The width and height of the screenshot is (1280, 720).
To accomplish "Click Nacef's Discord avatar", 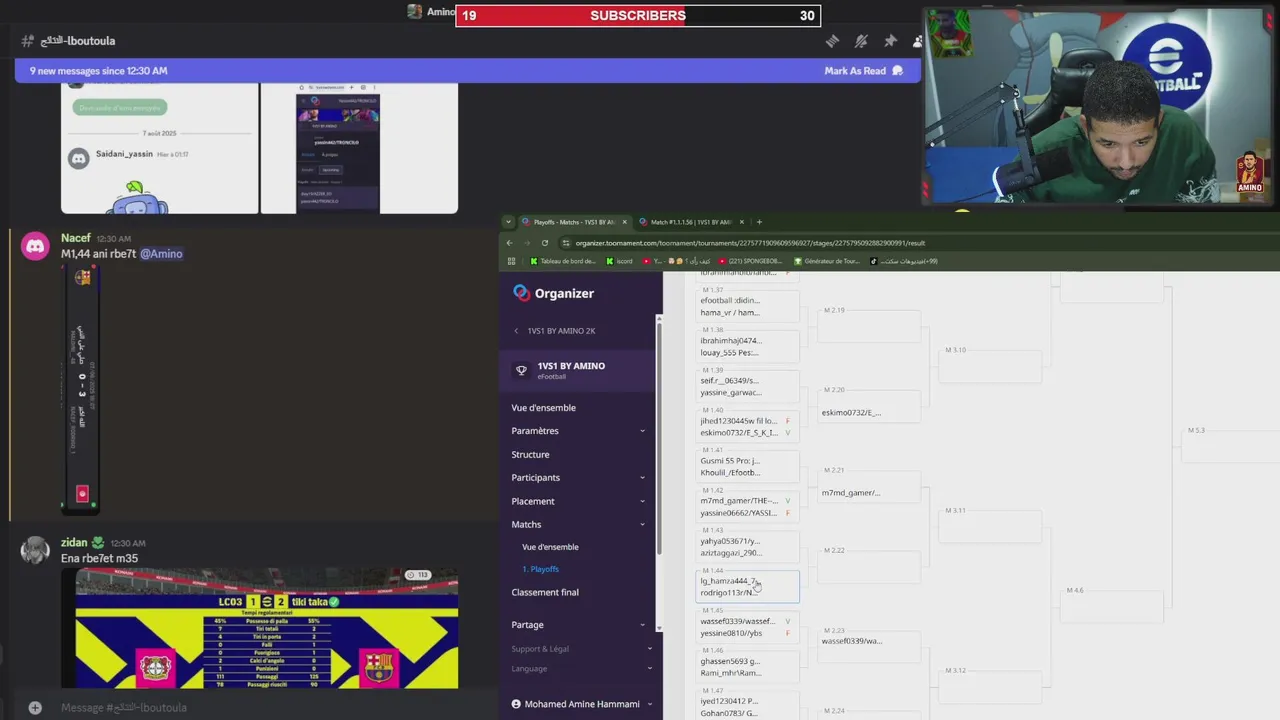I will [35, 246].
